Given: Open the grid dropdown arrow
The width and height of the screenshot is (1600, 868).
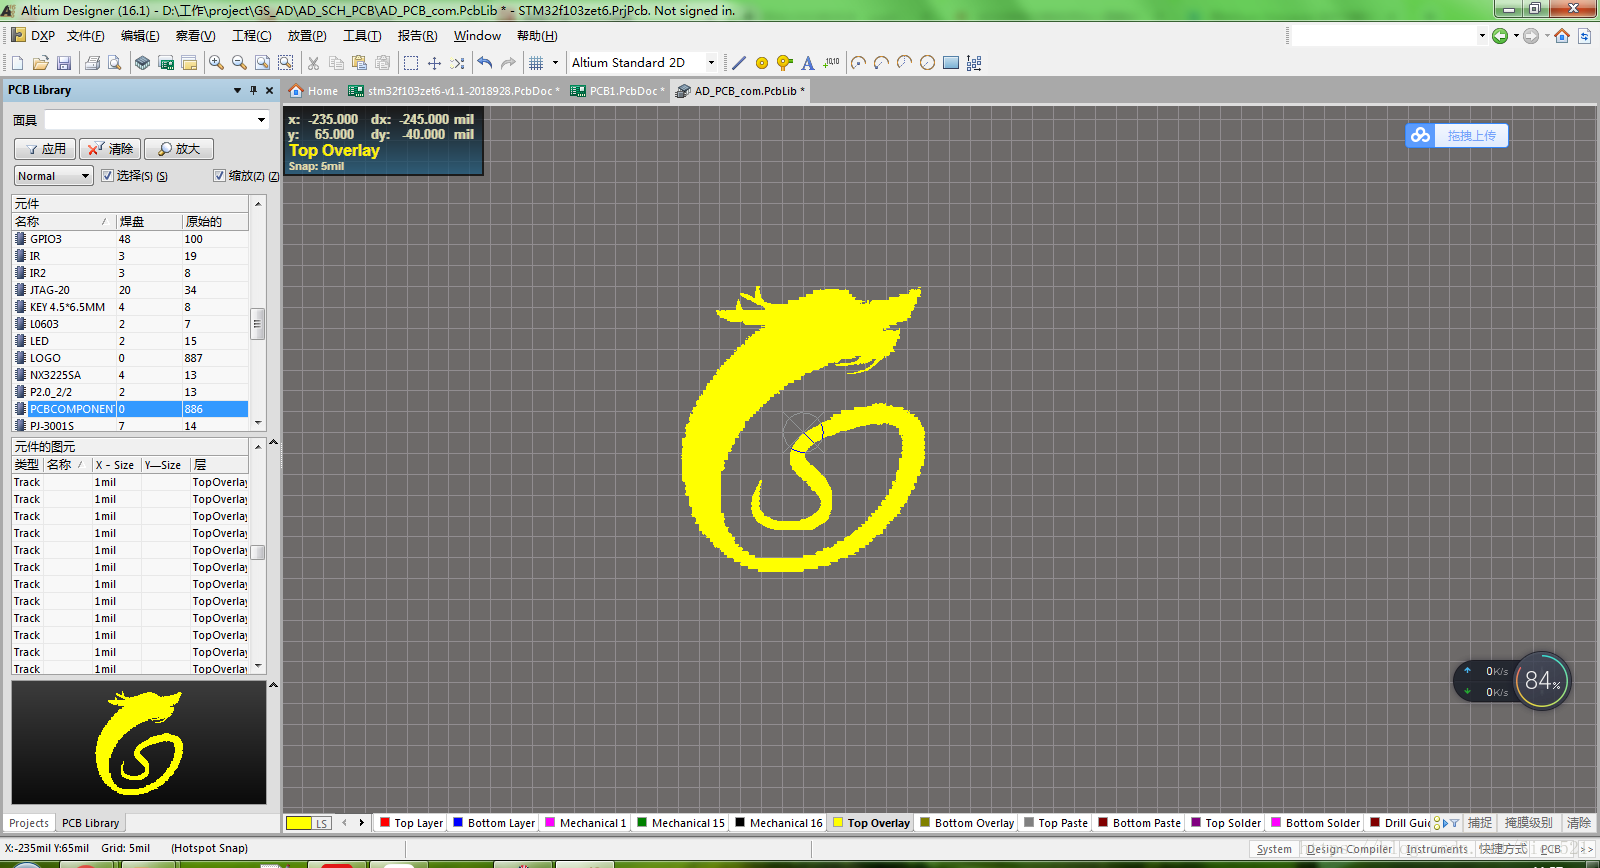Looking at the screenshot, I should tap(555, 63).
